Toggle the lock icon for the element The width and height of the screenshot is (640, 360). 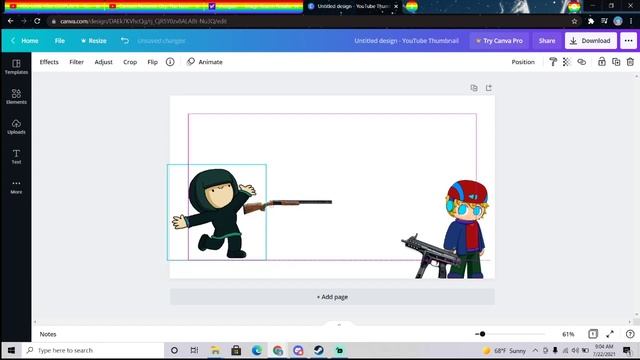click(602, 62)
